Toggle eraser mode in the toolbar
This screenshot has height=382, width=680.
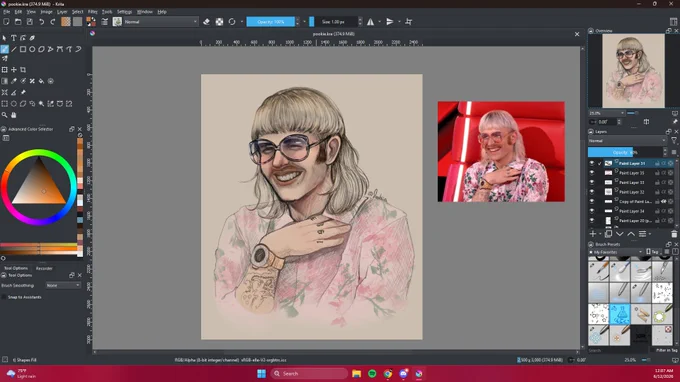pos(206,22)
